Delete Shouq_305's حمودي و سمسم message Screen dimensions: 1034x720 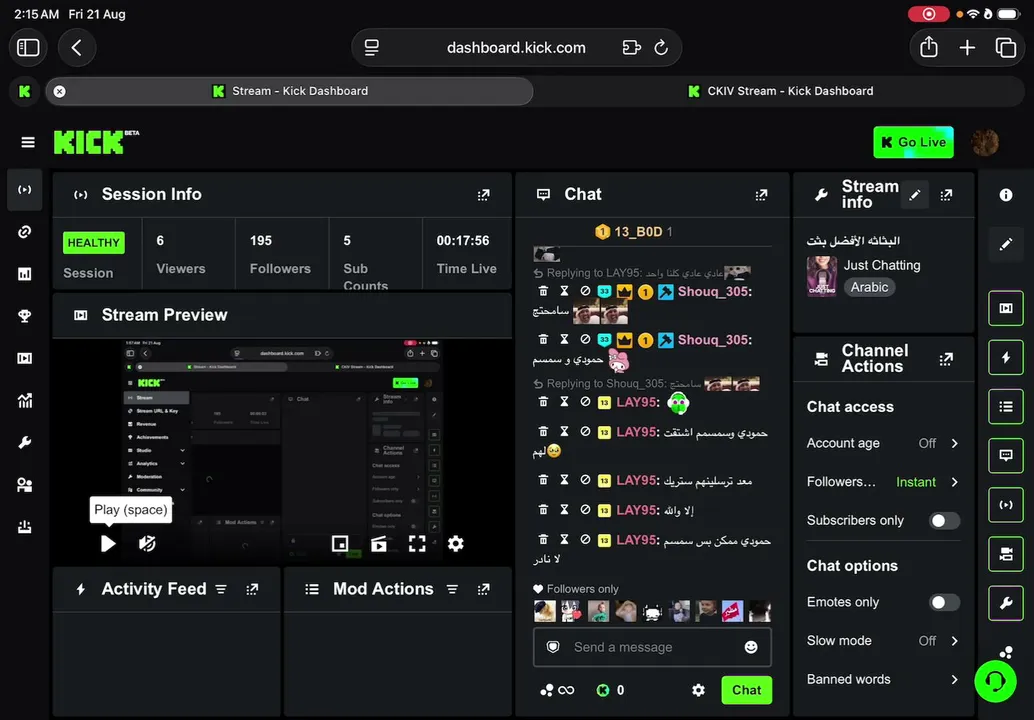coord(543,340)
